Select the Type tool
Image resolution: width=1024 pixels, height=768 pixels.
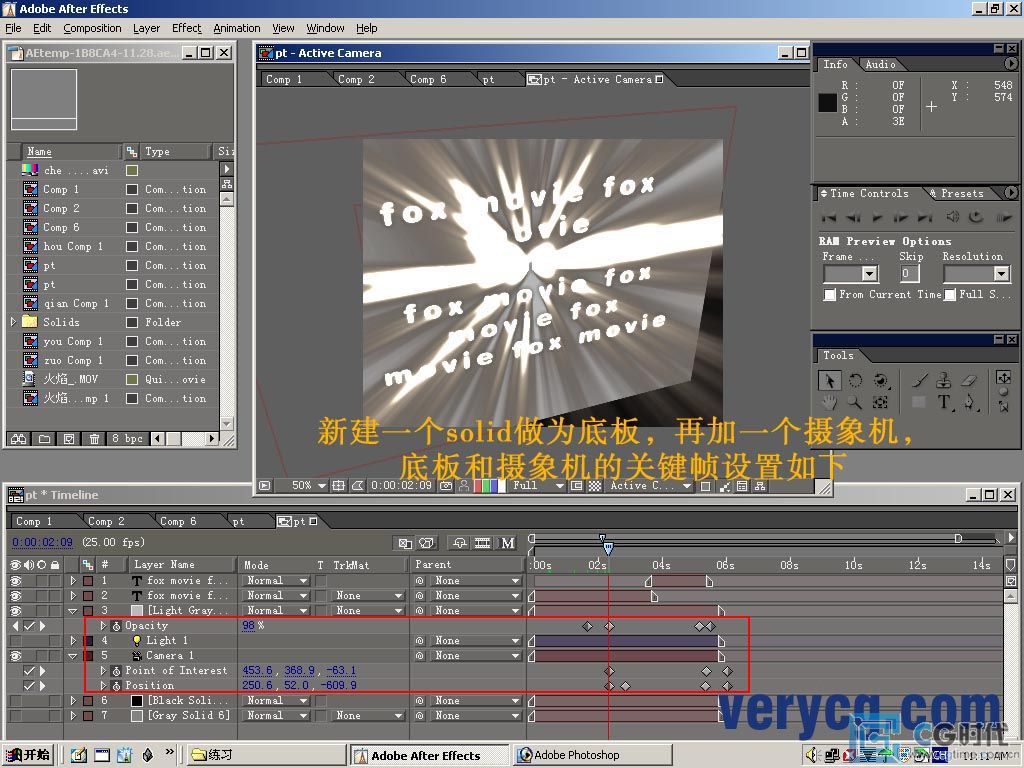[x=944, y=402]
